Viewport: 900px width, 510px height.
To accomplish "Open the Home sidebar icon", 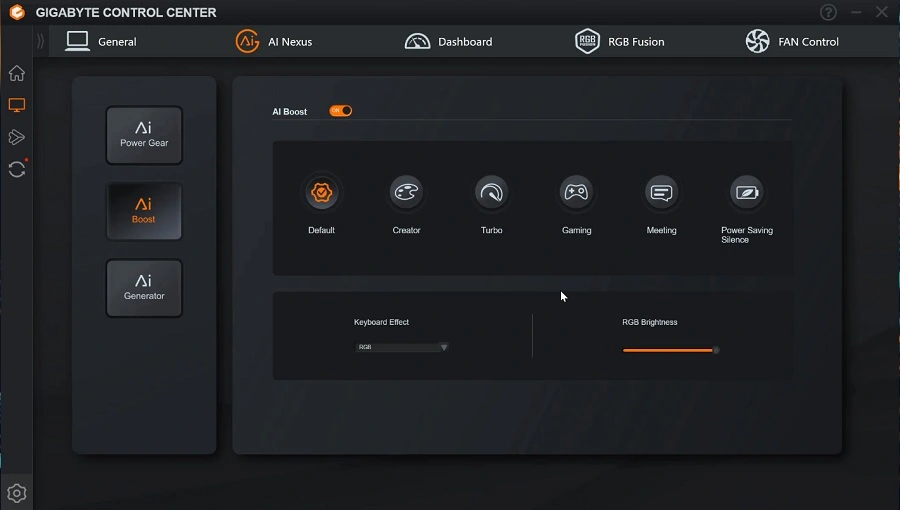I will tap(17, 73).
